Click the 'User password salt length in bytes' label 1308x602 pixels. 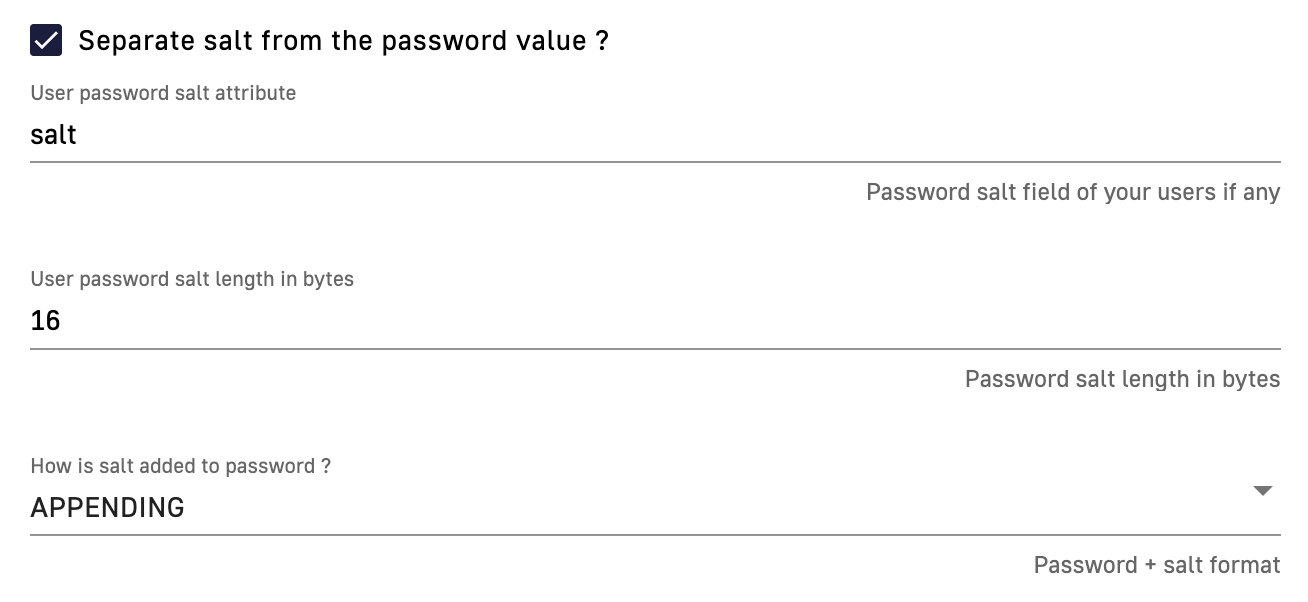(192, 279)
